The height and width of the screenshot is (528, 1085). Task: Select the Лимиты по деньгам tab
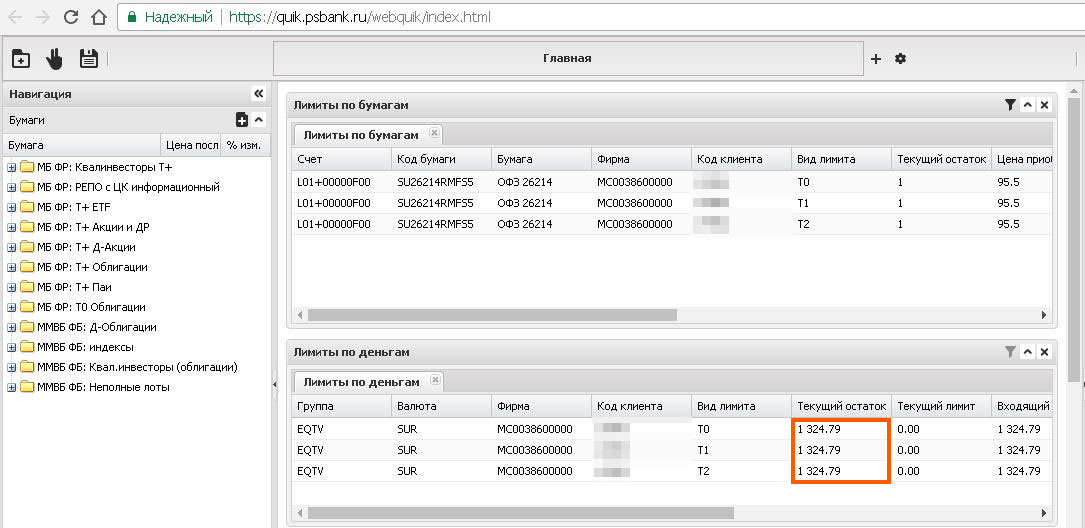pyautogui.click(x=361, y=381)
